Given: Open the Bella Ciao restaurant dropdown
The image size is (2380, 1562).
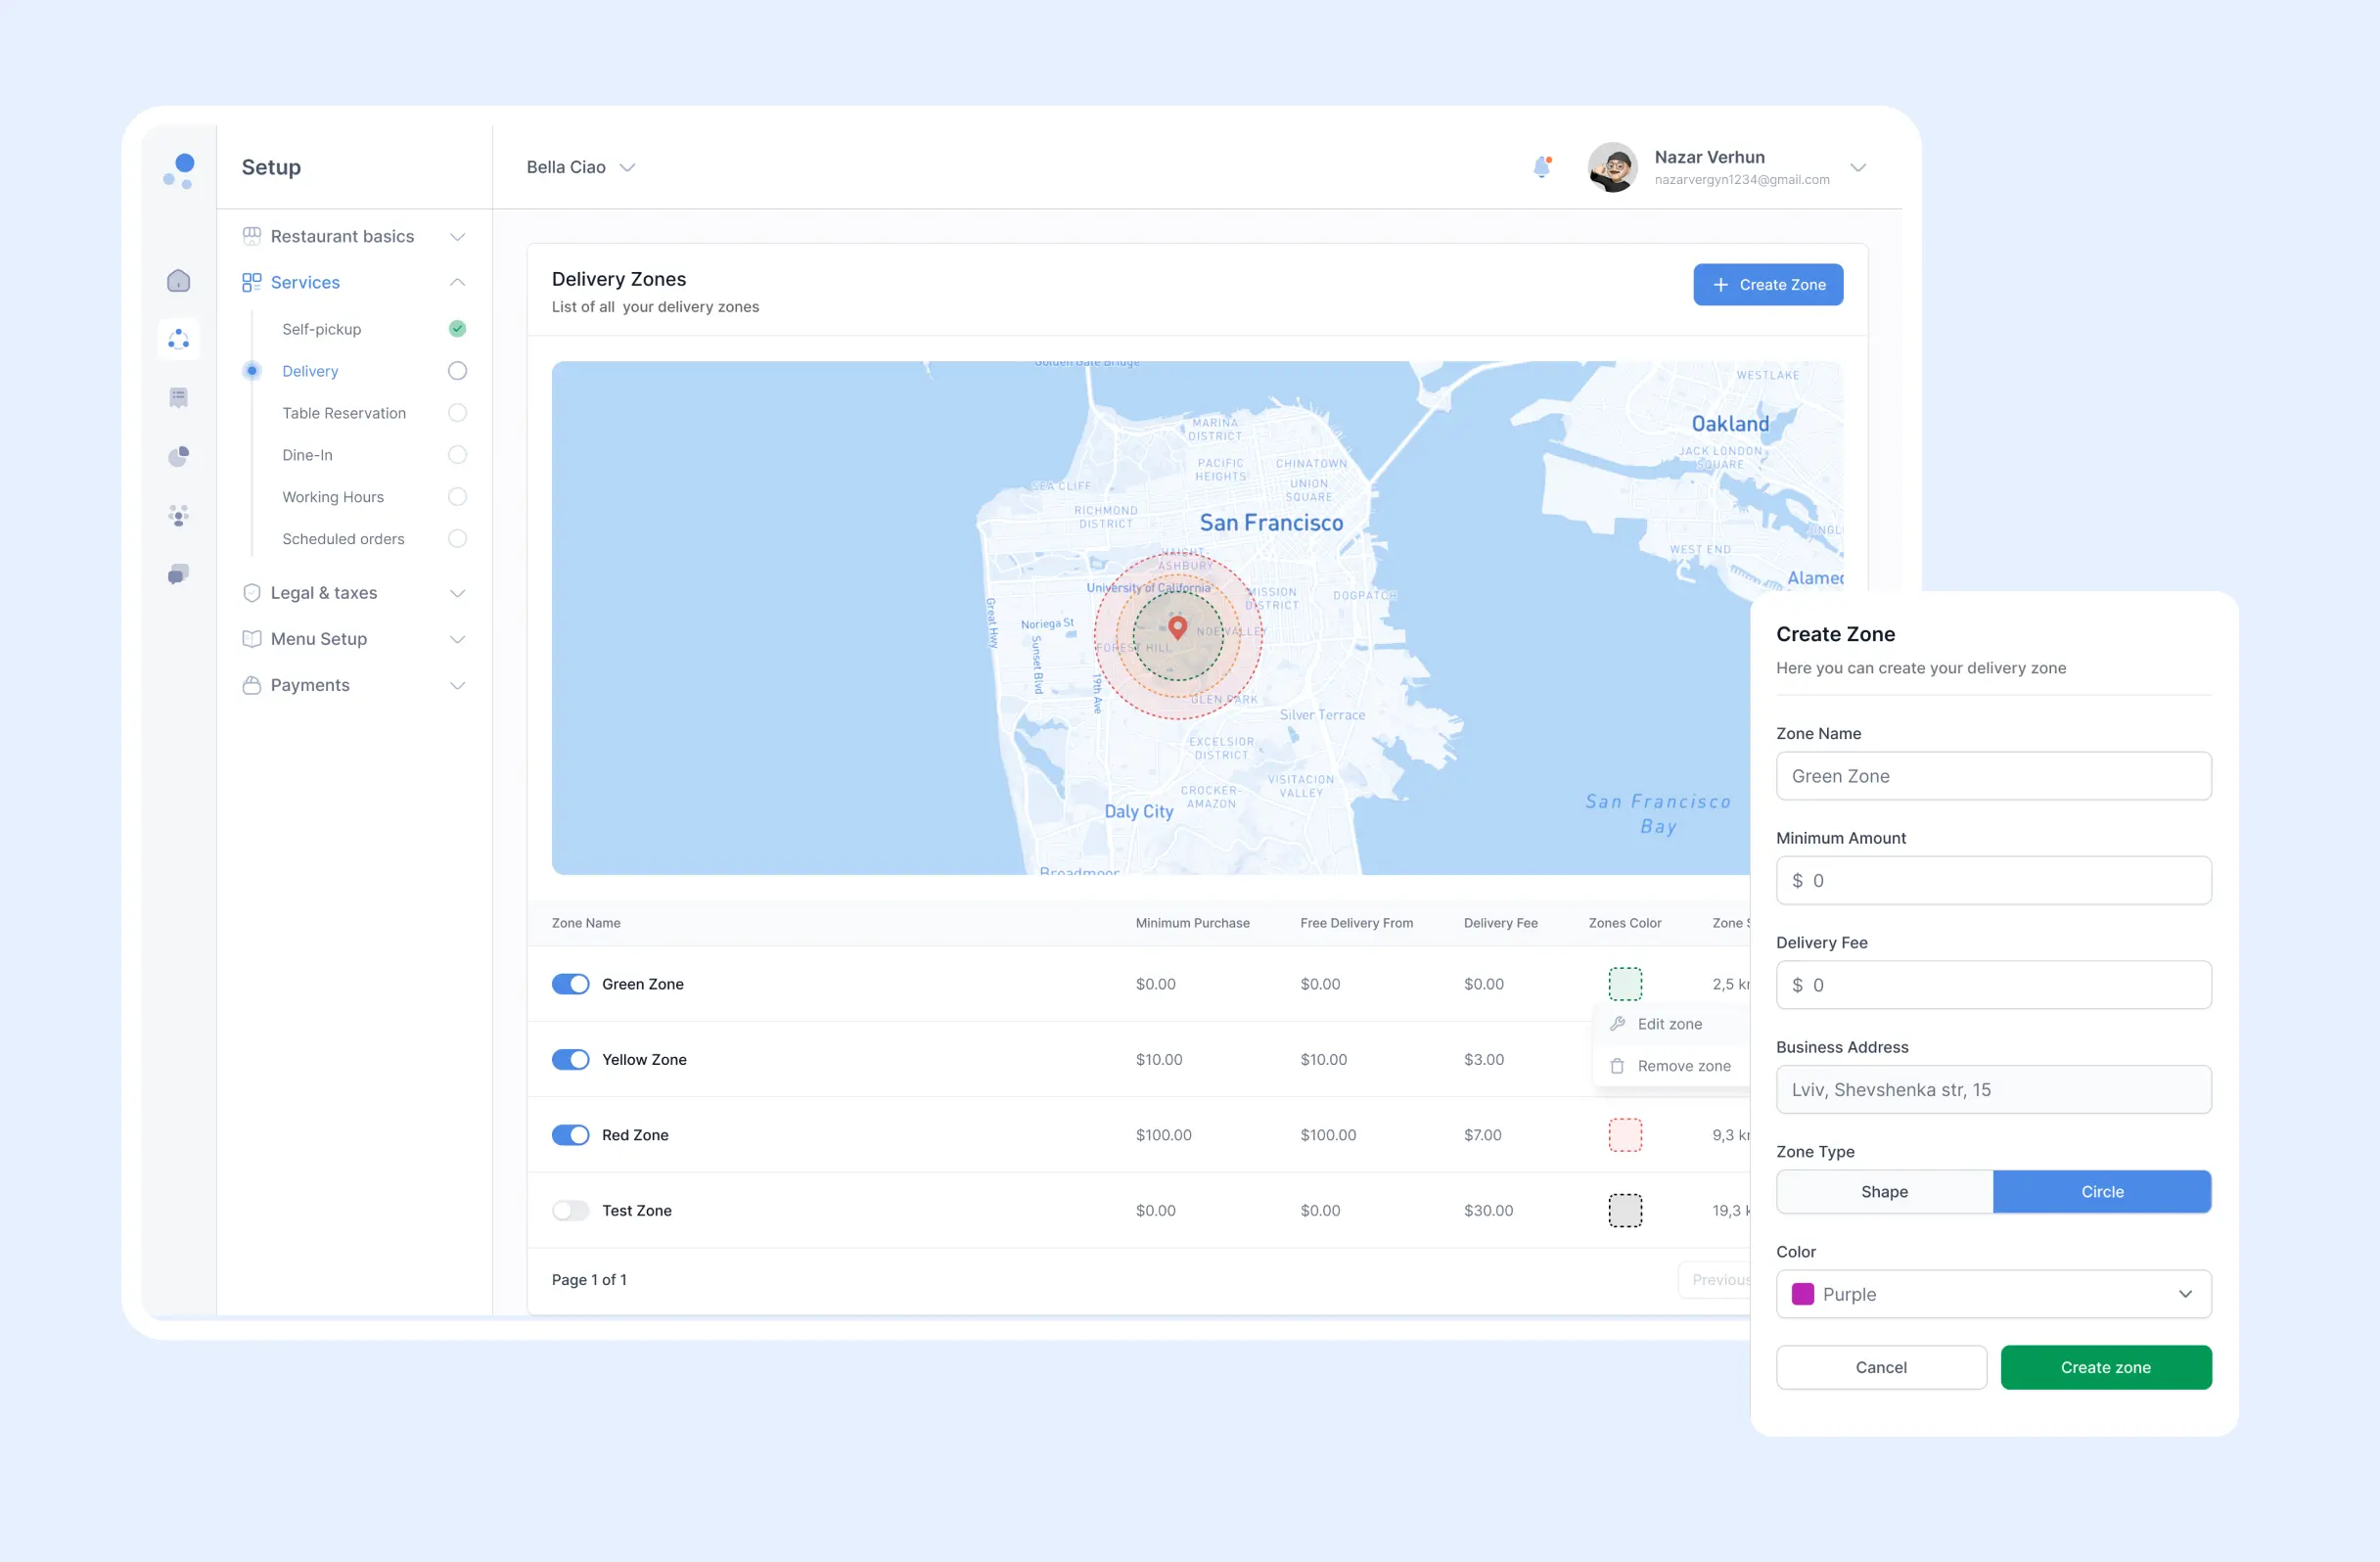Looking at the screenshot, I should pos(580,167).
